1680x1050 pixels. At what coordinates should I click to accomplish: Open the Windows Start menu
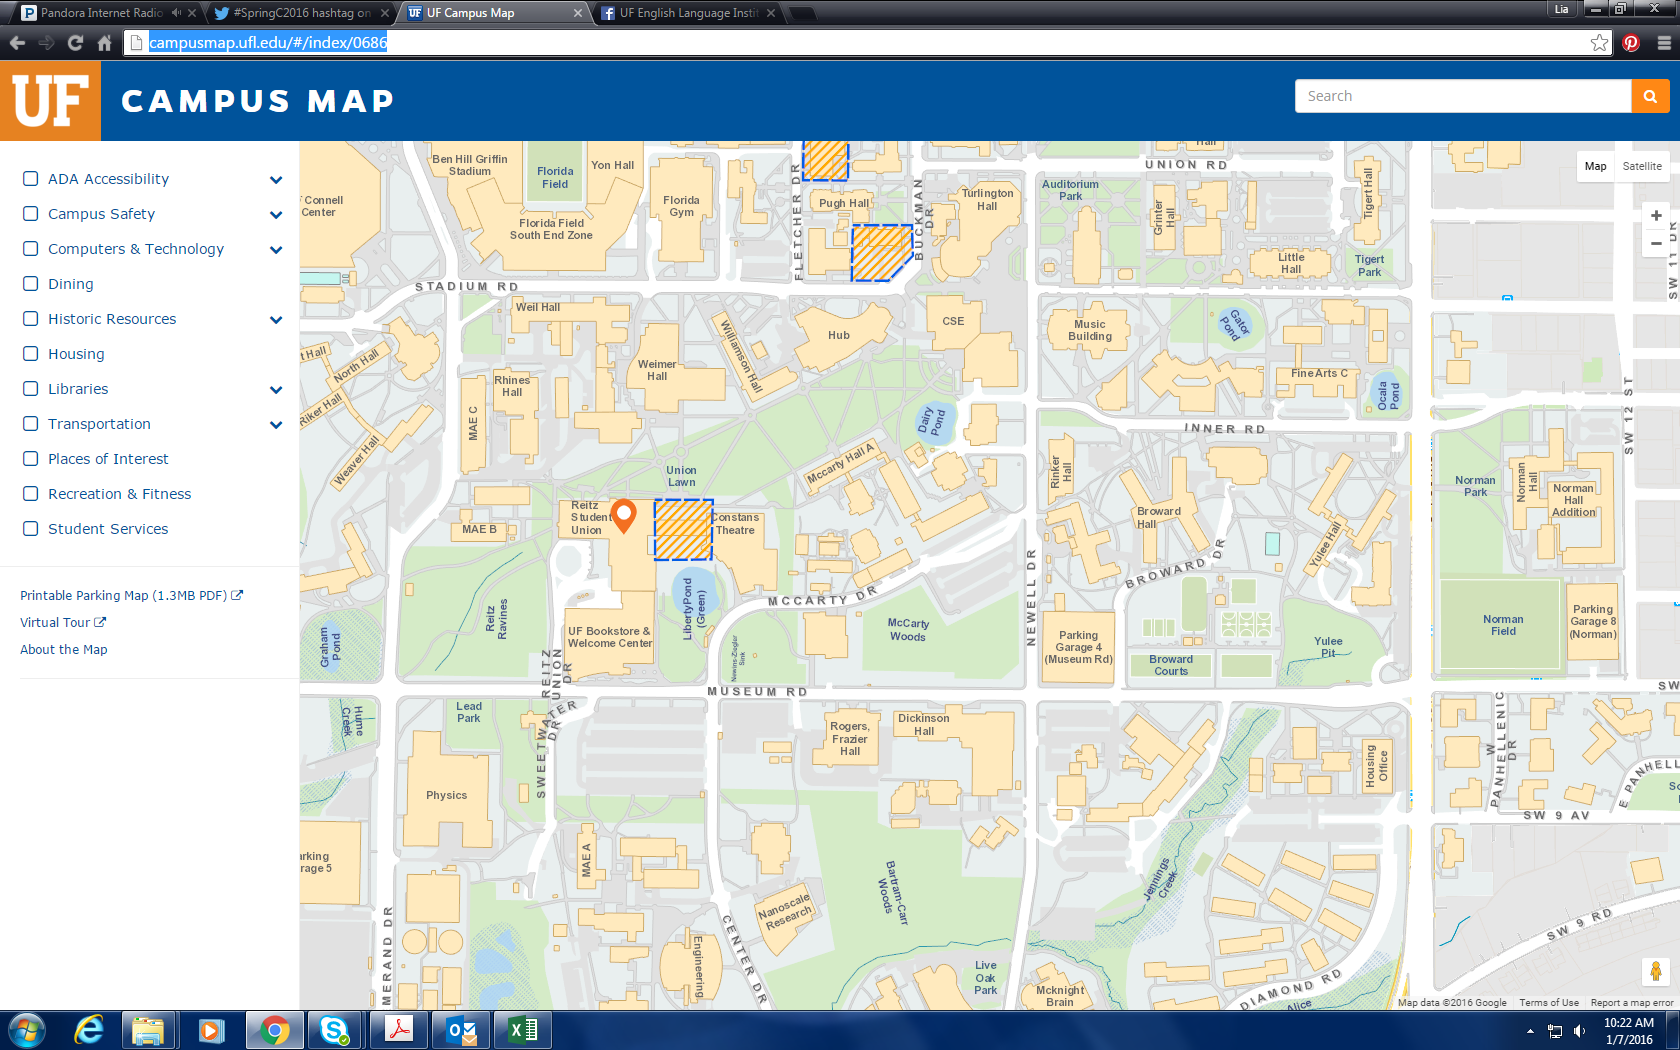click(x=26, y=1030)
